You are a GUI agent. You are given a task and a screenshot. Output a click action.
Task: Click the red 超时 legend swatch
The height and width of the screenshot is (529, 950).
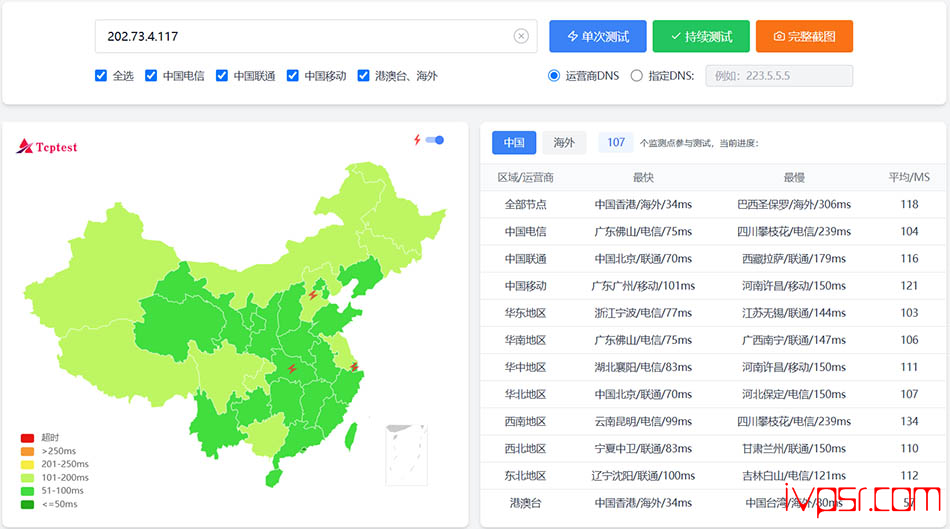(27, 438)
